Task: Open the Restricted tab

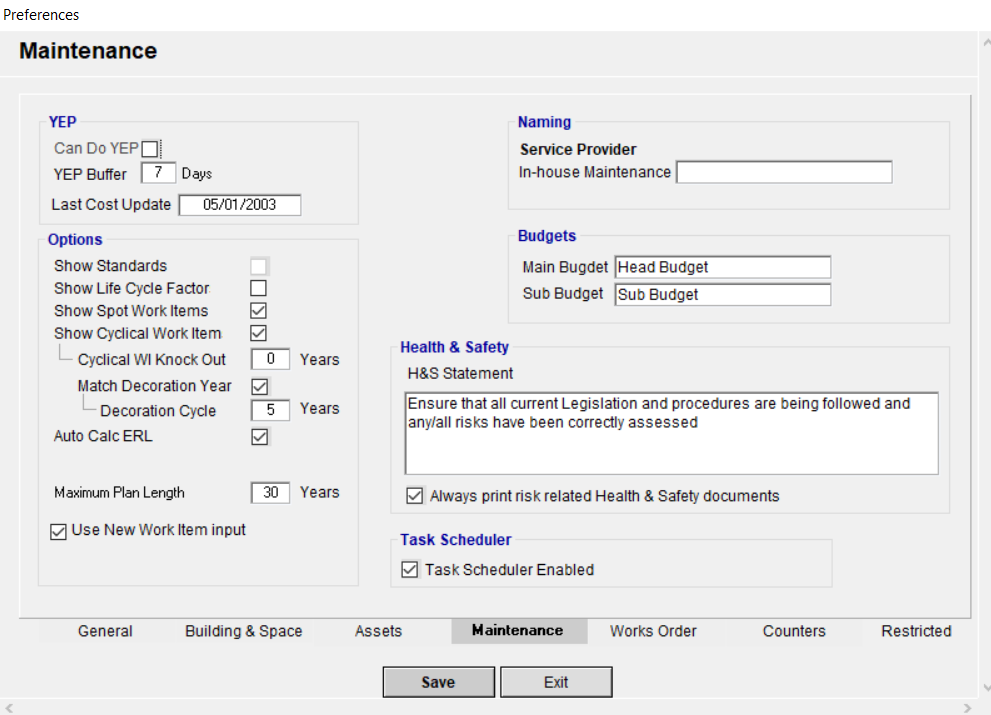Action: (916, 631)
